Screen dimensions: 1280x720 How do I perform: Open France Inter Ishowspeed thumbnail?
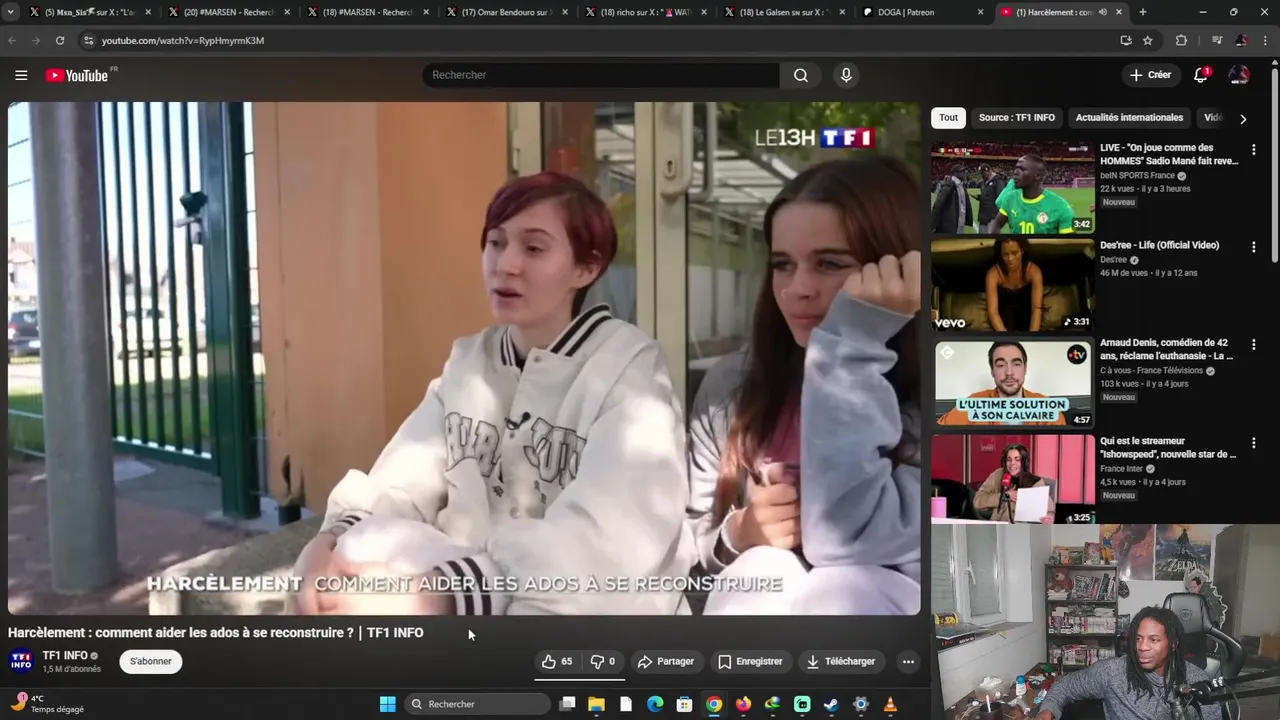(1012, 479)
